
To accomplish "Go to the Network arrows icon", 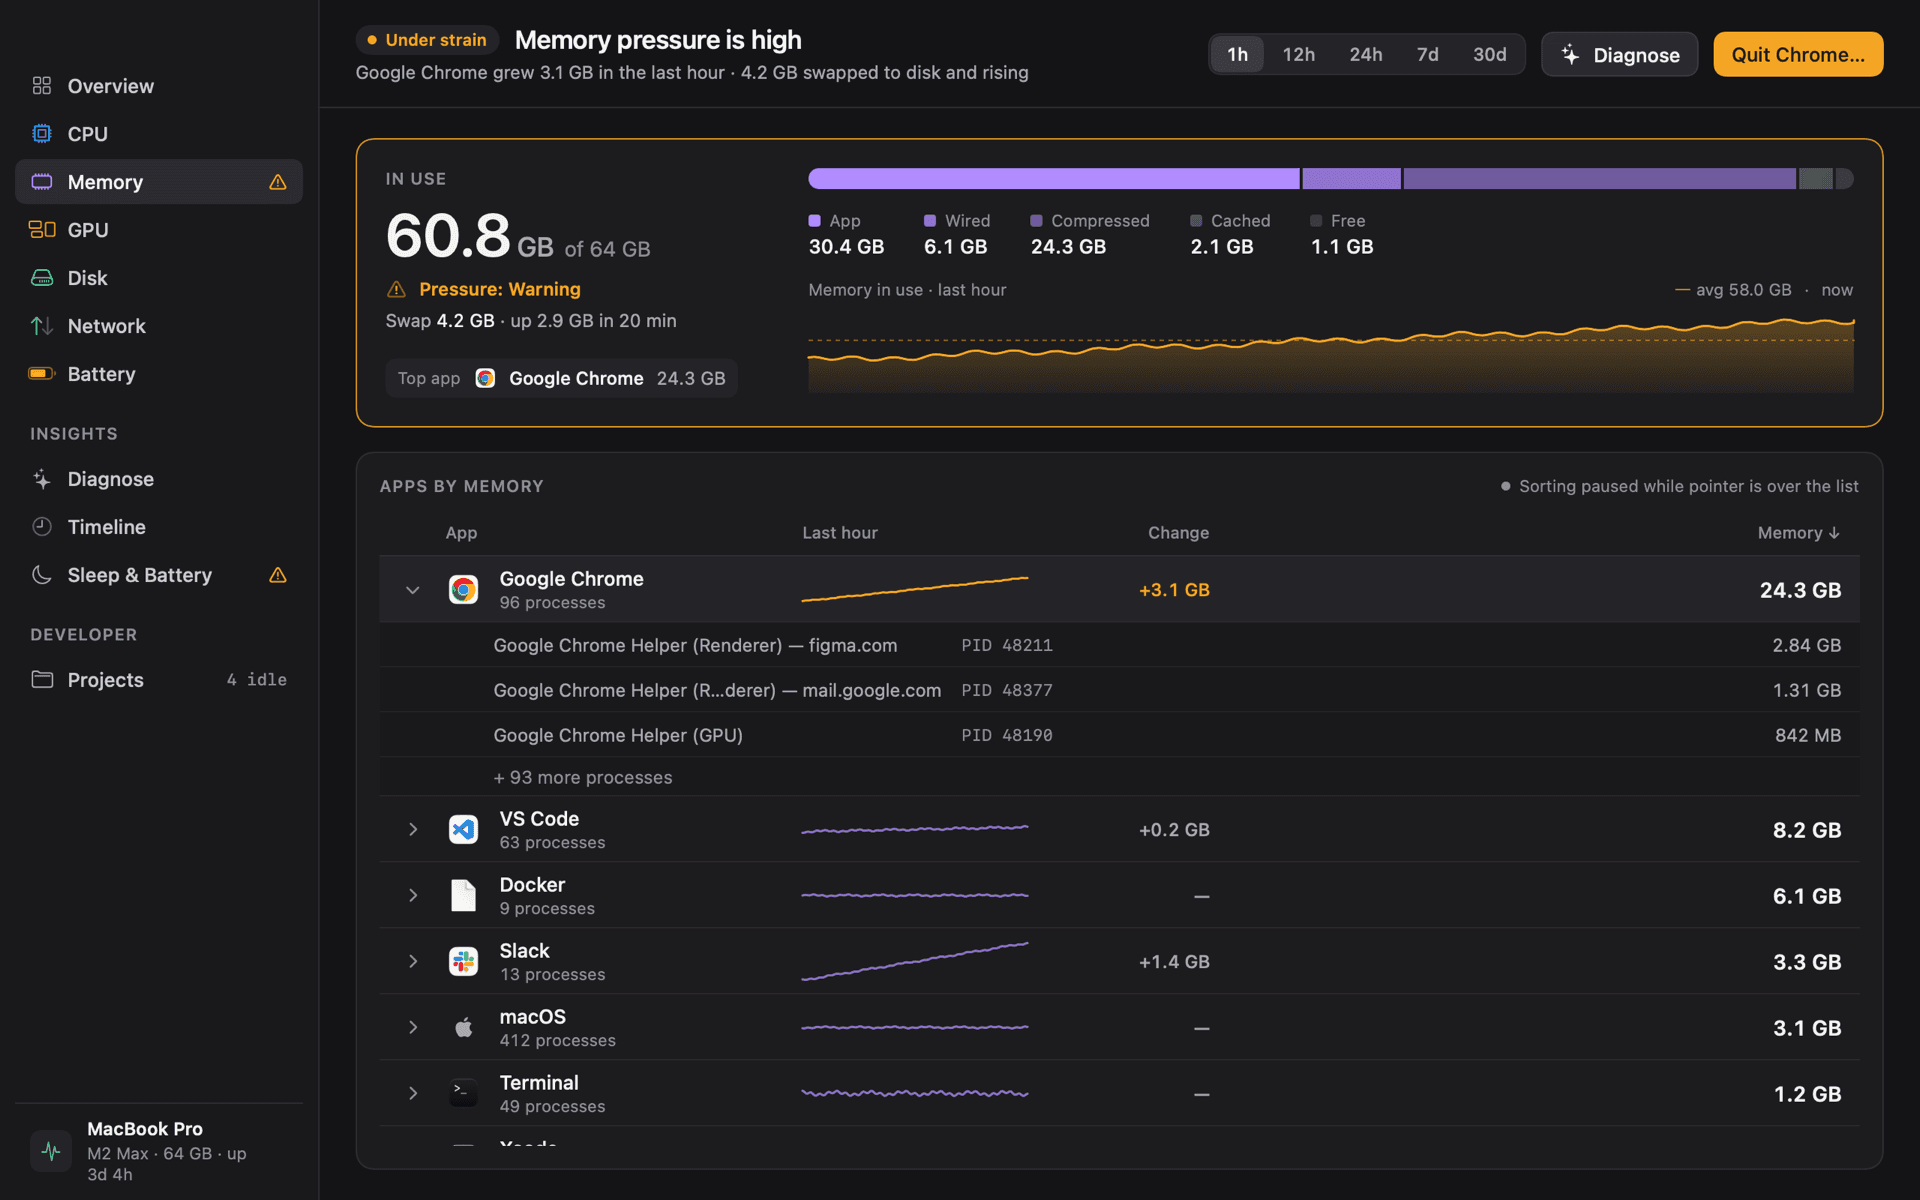I will [41, 326].
